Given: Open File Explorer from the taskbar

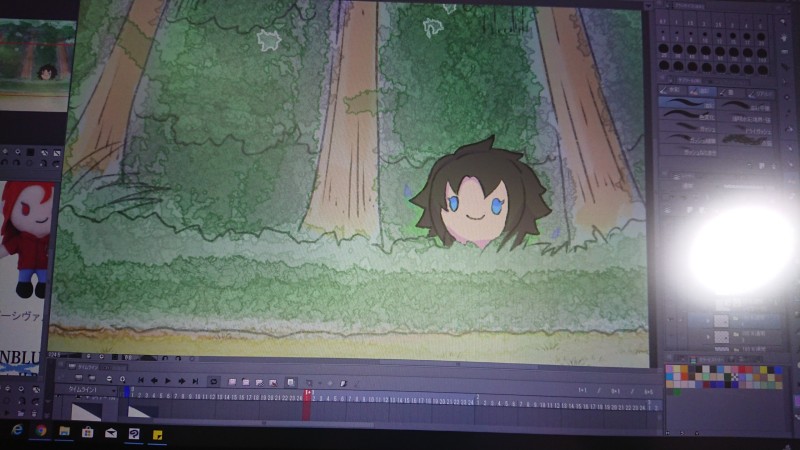Looking at the screenshot, I should [64, 432].
